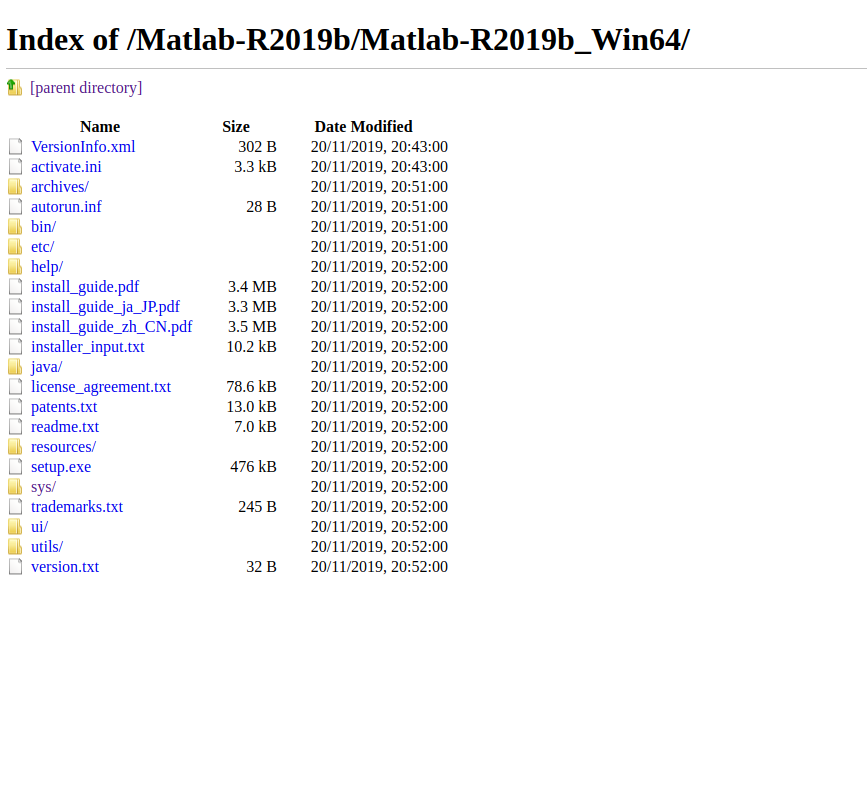Viewport: 867px width, 804px height.
Task: Click the folder icon next to utils/
Action: click(x=15, y=547)
